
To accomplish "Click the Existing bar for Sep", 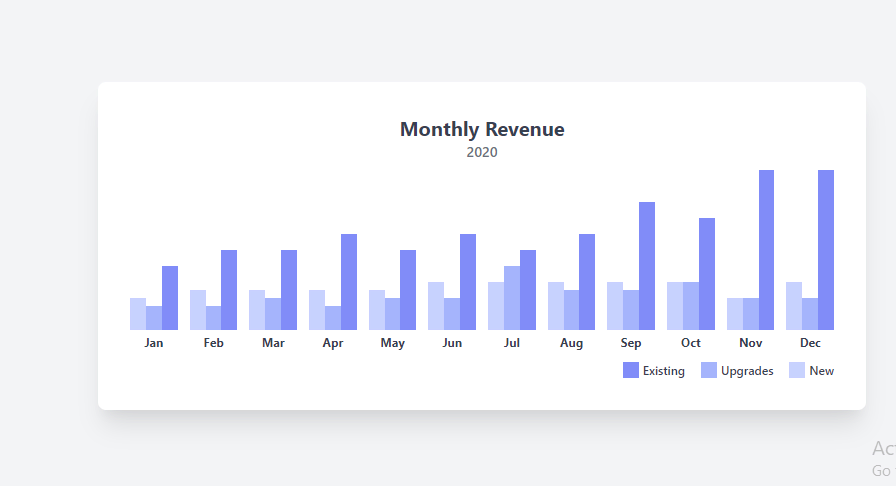I will point(647,266).
